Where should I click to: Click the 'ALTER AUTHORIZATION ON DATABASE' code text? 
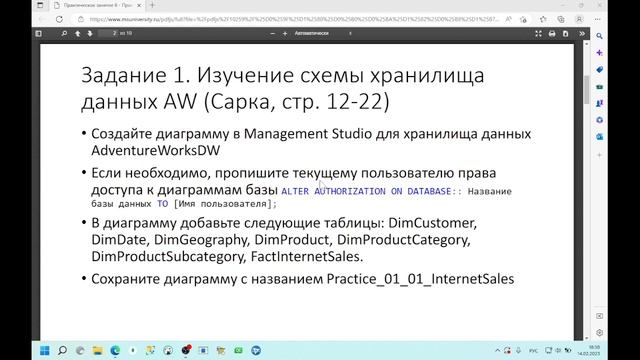[x=366, y=191]
